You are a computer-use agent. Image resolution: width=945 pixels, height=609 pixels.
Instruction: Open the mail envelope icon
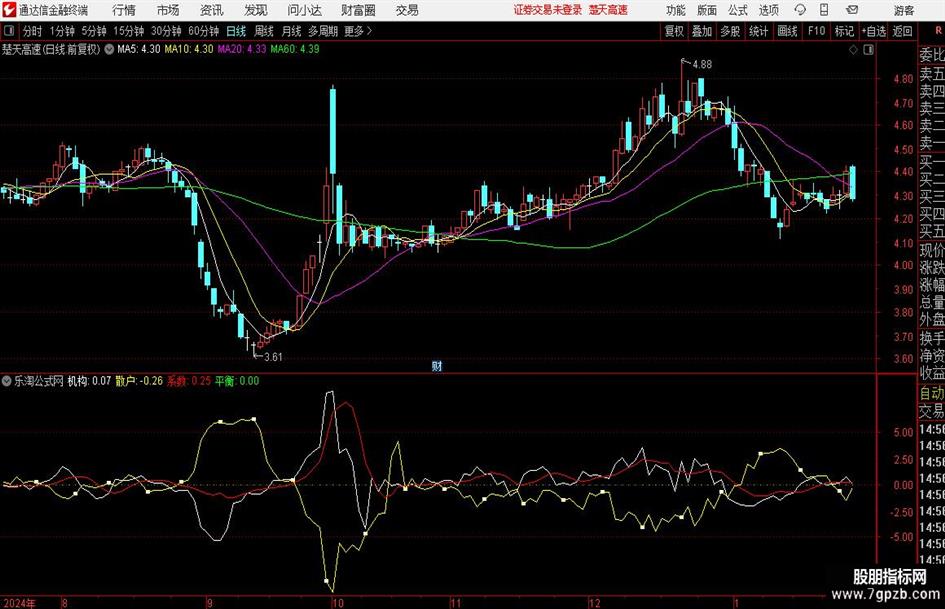[852, 10]
